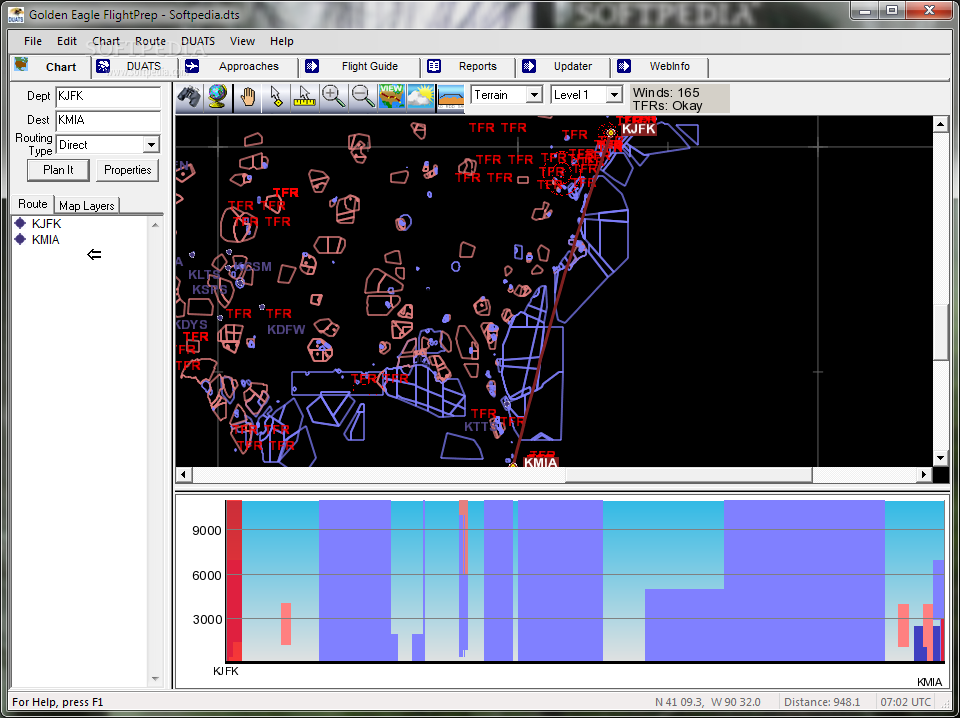
Task: Click the map horizontal scrollbar thumb
Action: tap(689, 474)
